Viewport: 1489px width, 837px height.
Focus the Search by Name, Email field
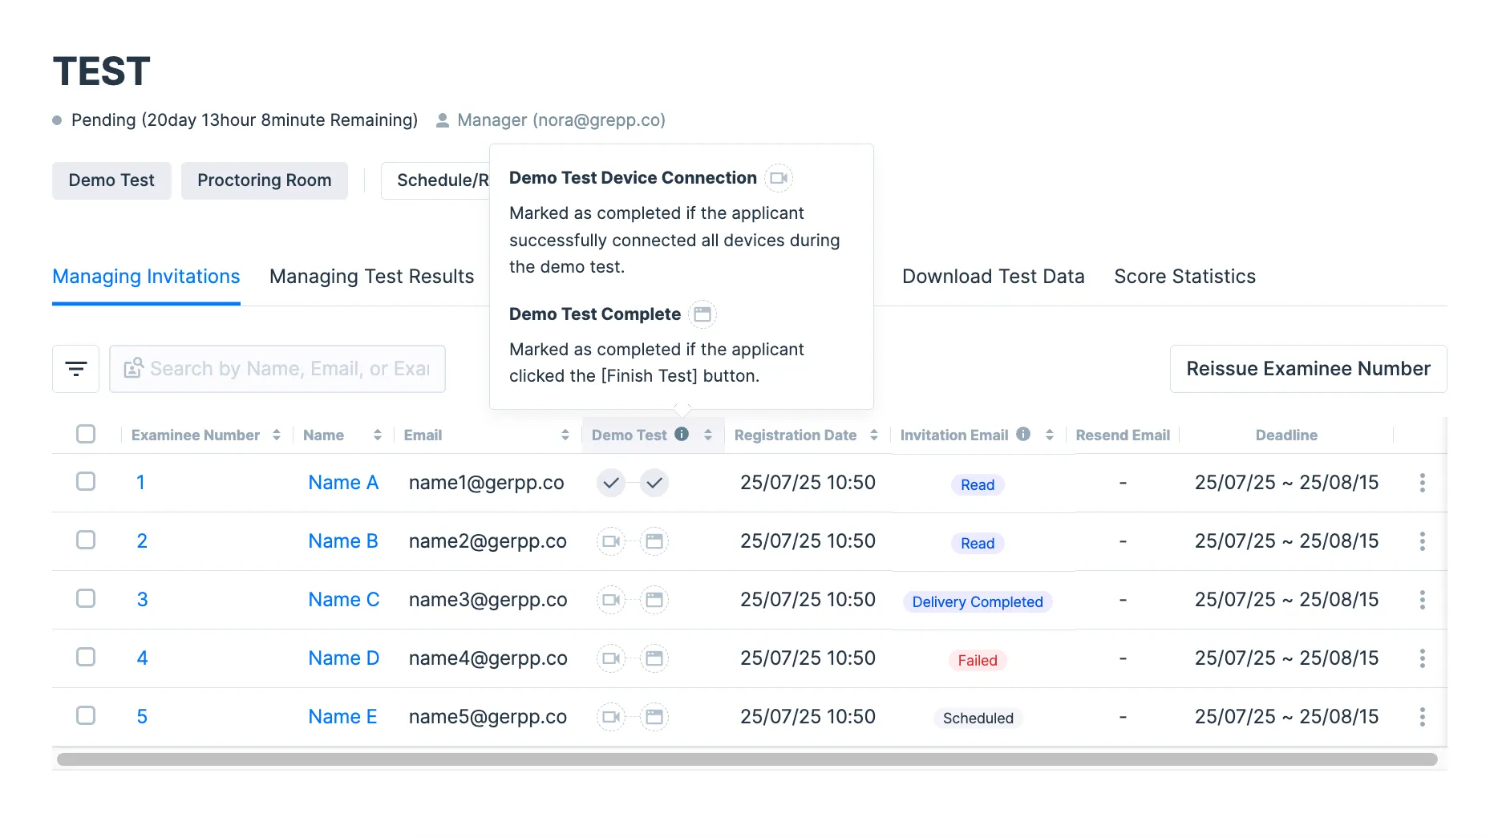[x=277, y=369]
